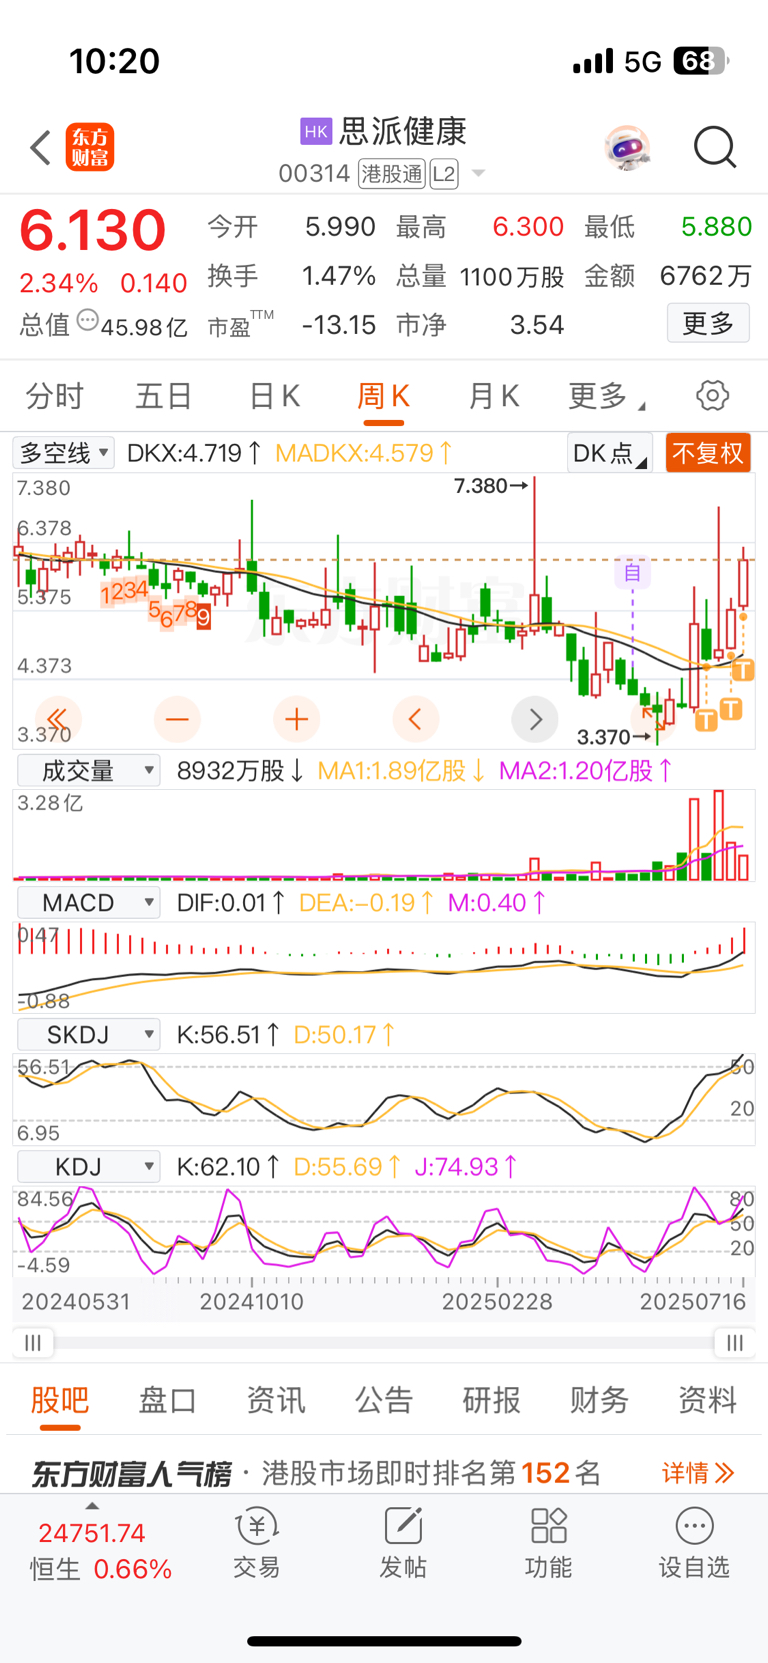Expand stock code dropdown triangle
768x1663 pixels.
coord(478,174)
